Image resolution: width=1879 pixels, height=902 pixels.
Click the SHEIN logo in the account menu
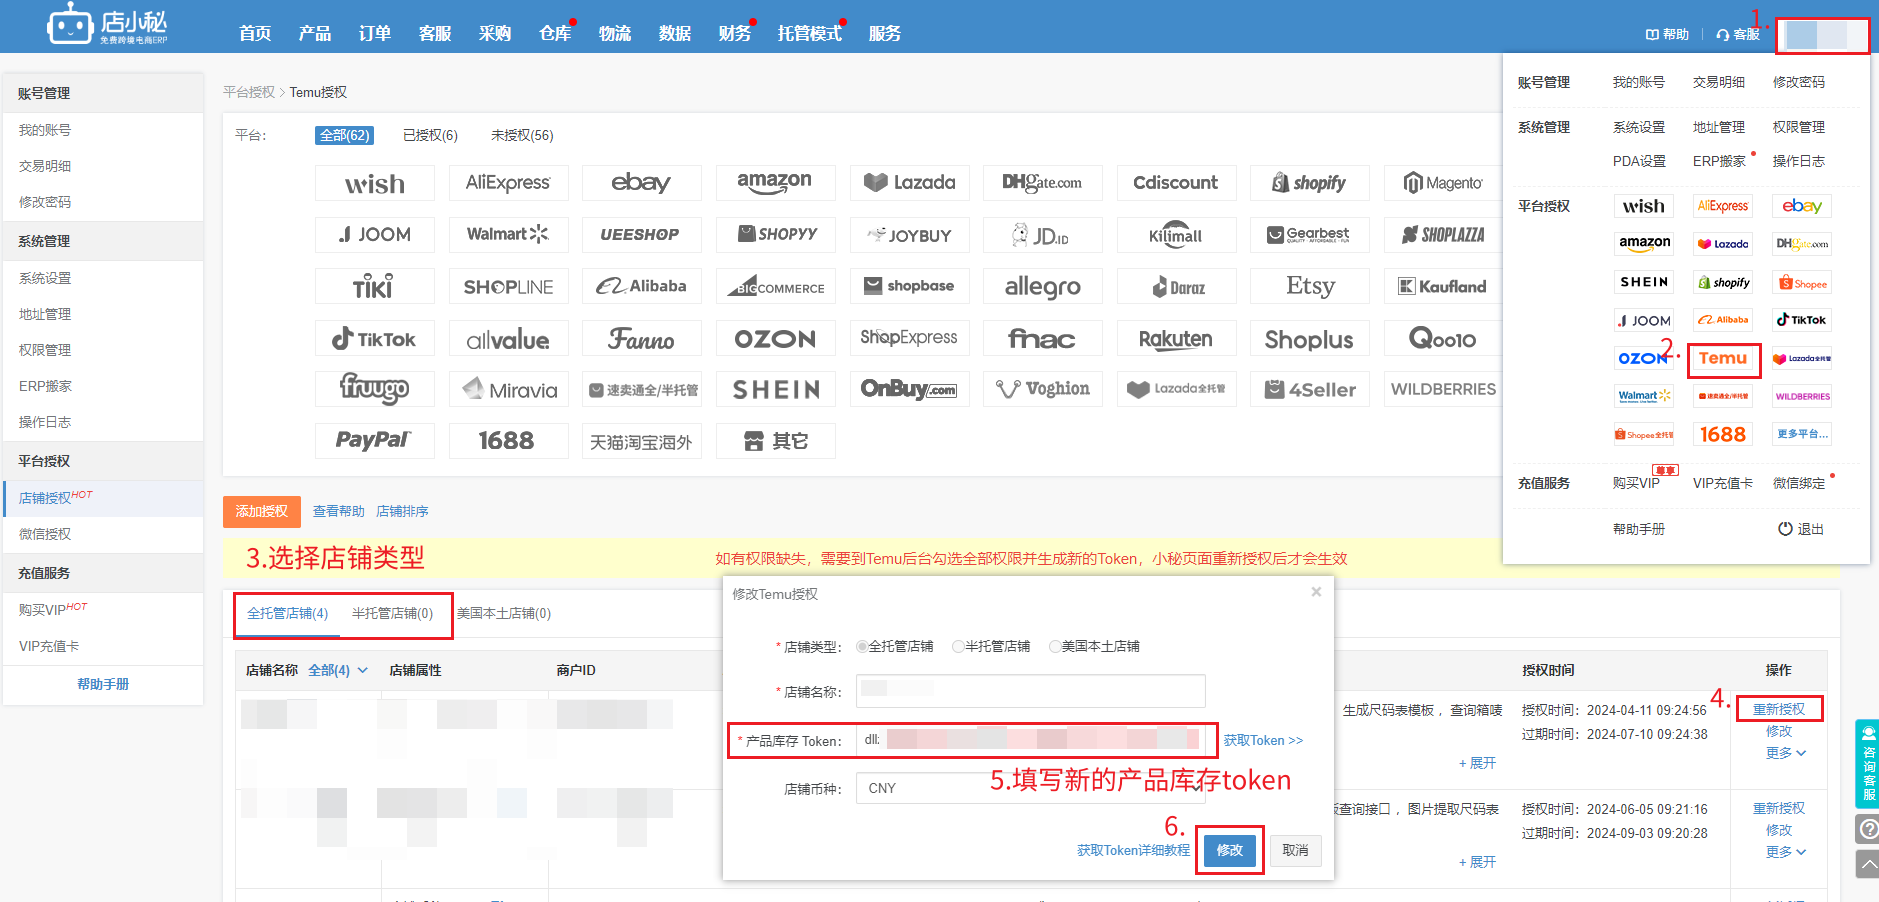point(1644,282)
